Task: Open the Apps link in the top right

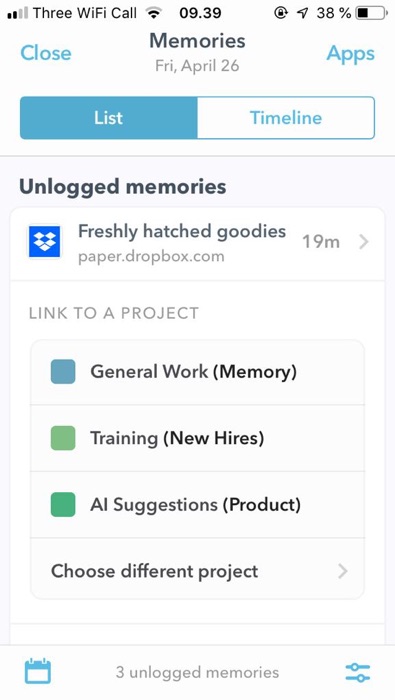Action: click(350, 54)
